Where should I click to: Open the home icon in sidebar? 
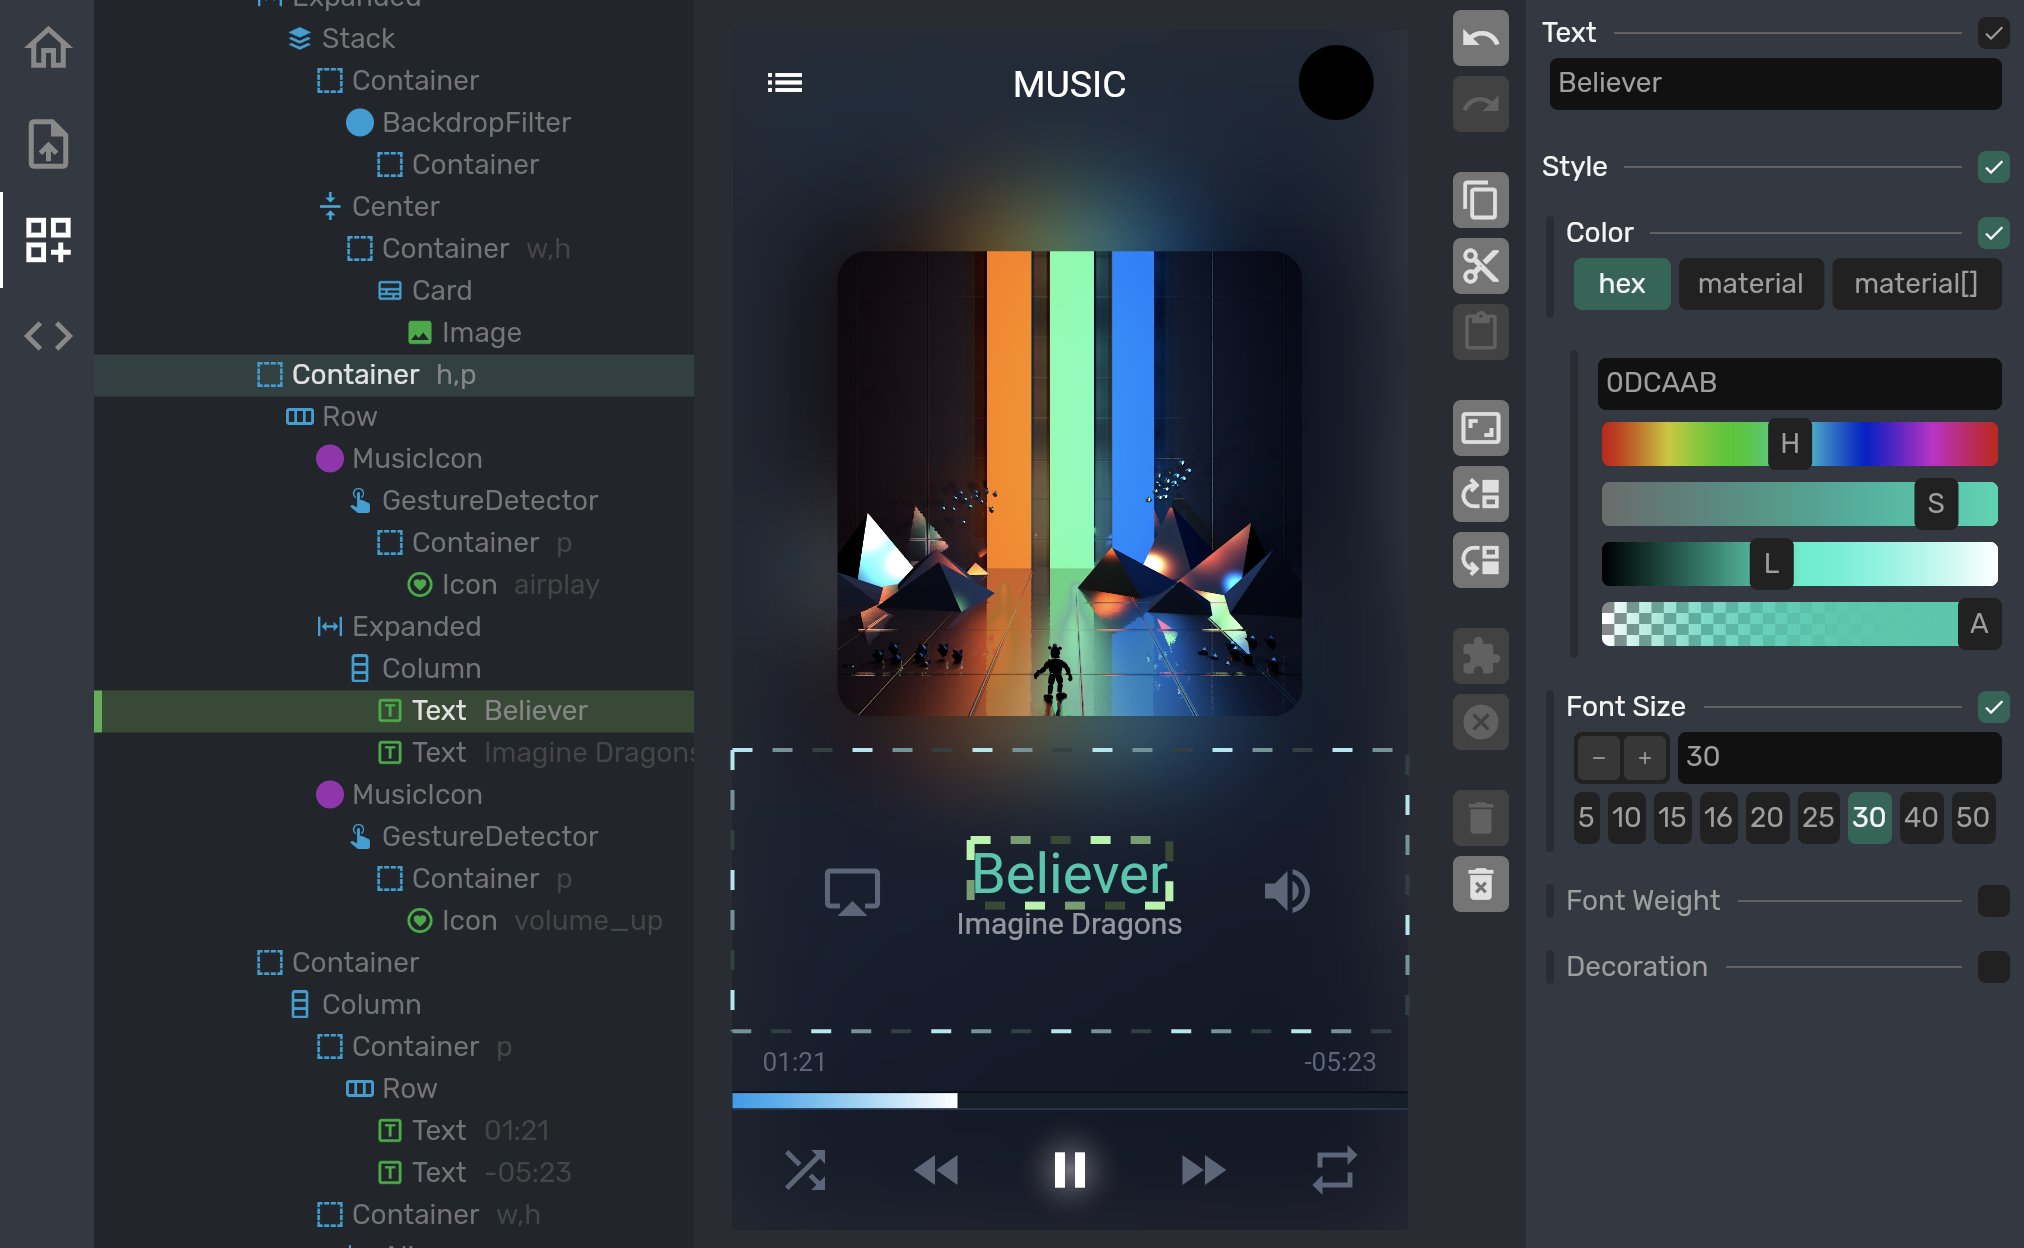pos(48,47)
